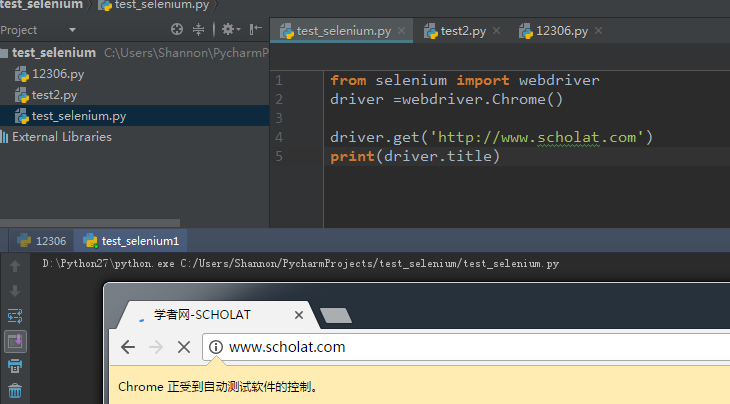This screenshot has height=404, width=730.
Task: Collapse the test_selenium project folder
Action: (x=5, y=52)
